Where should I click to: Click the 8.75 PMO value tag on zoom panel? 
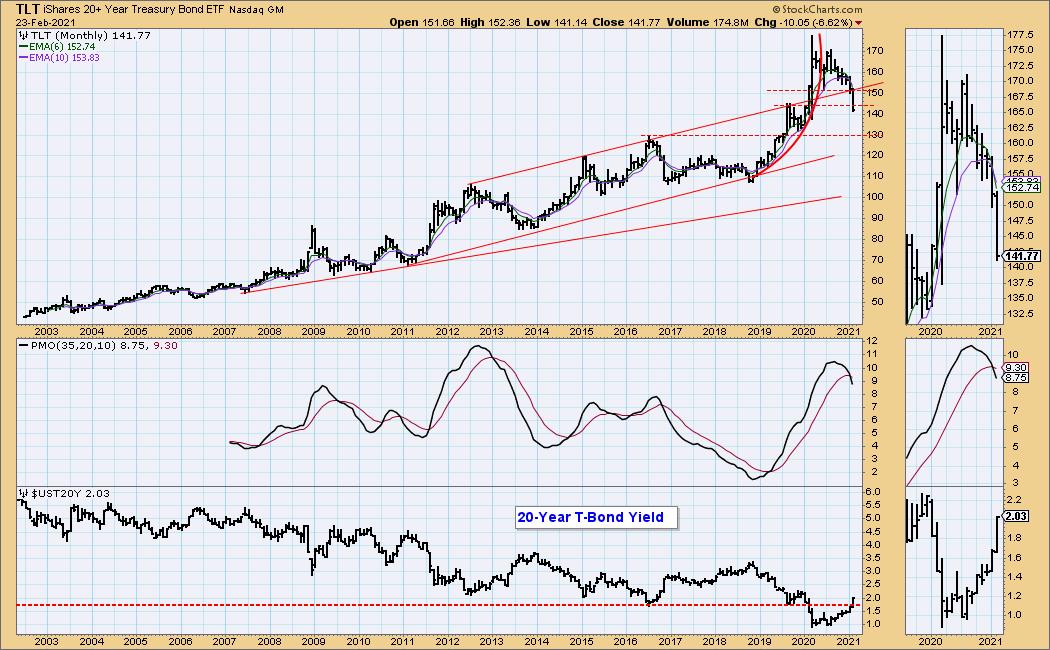coord(1016,378)
